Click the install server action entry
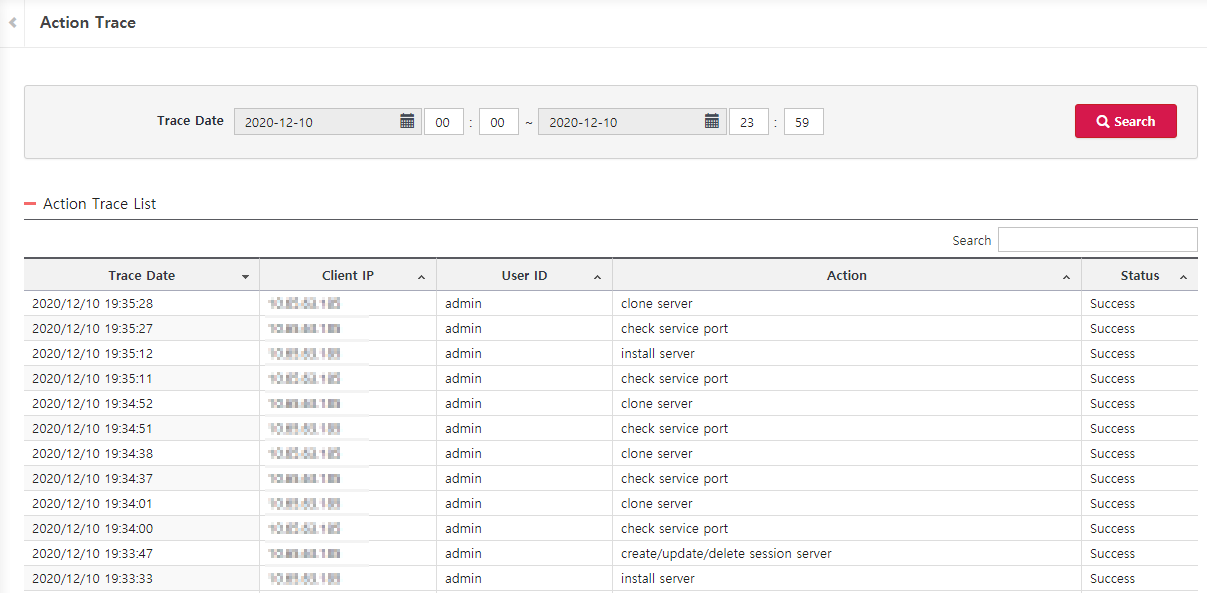 657,353
